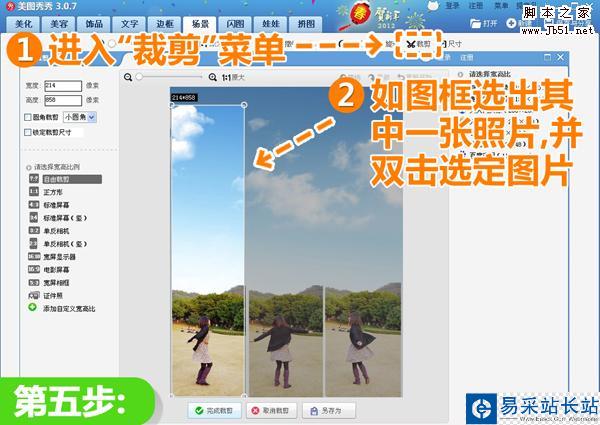The width and height of the screenshot is (600, 425).
Task: Open the 边框 tab
Action: click(x=165, y=24)
